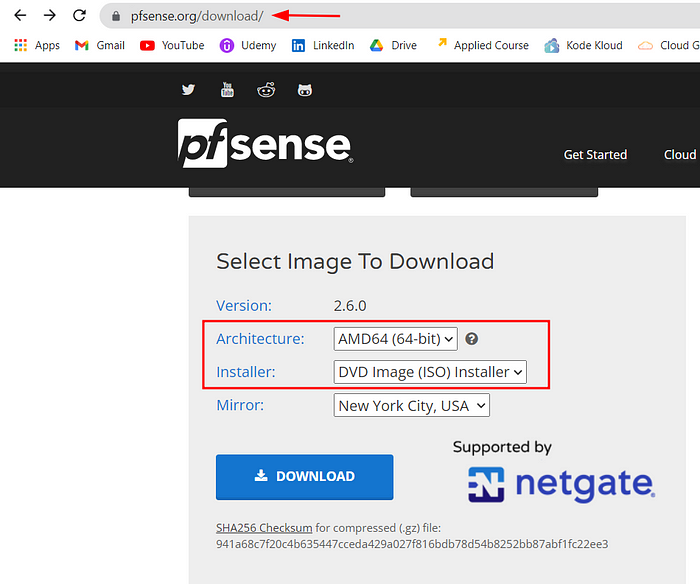Viewport: 700px width, 584px height.
Task: Click the pfSense logo
Action: pyautogui.click(x=265, y=143)
